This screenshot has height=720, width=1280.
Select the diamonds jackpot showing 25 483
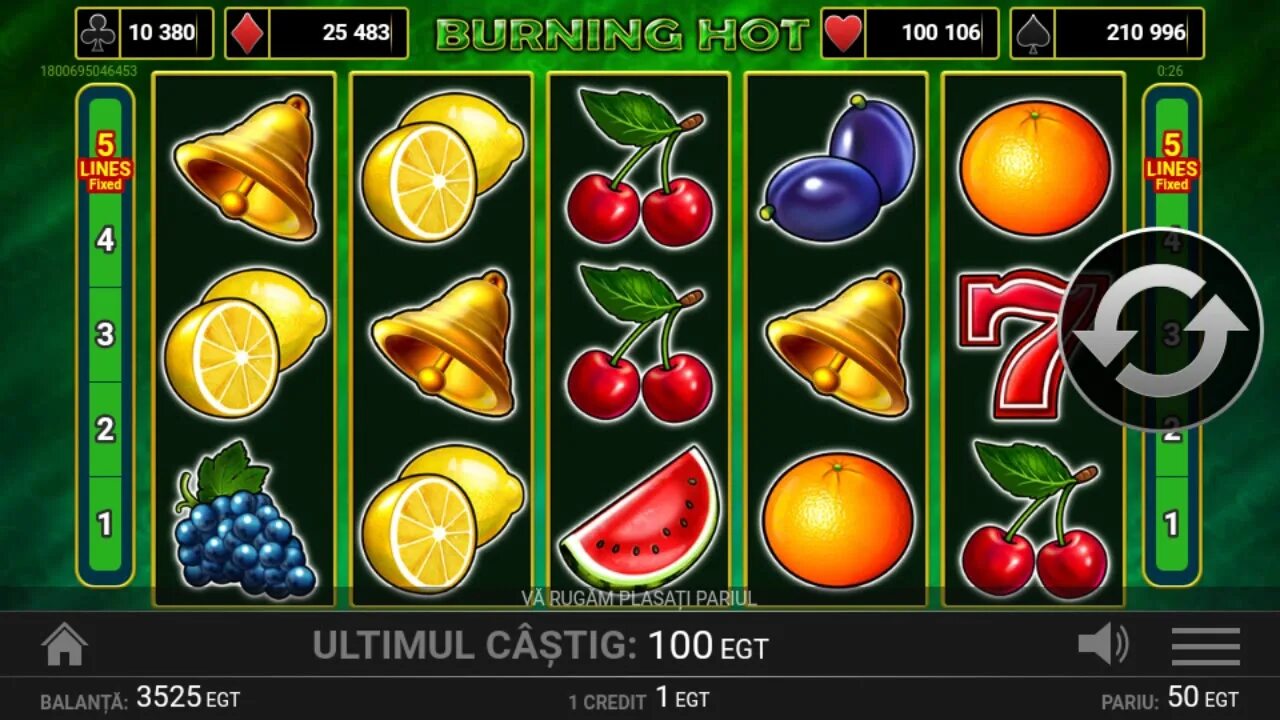point(316,33)
